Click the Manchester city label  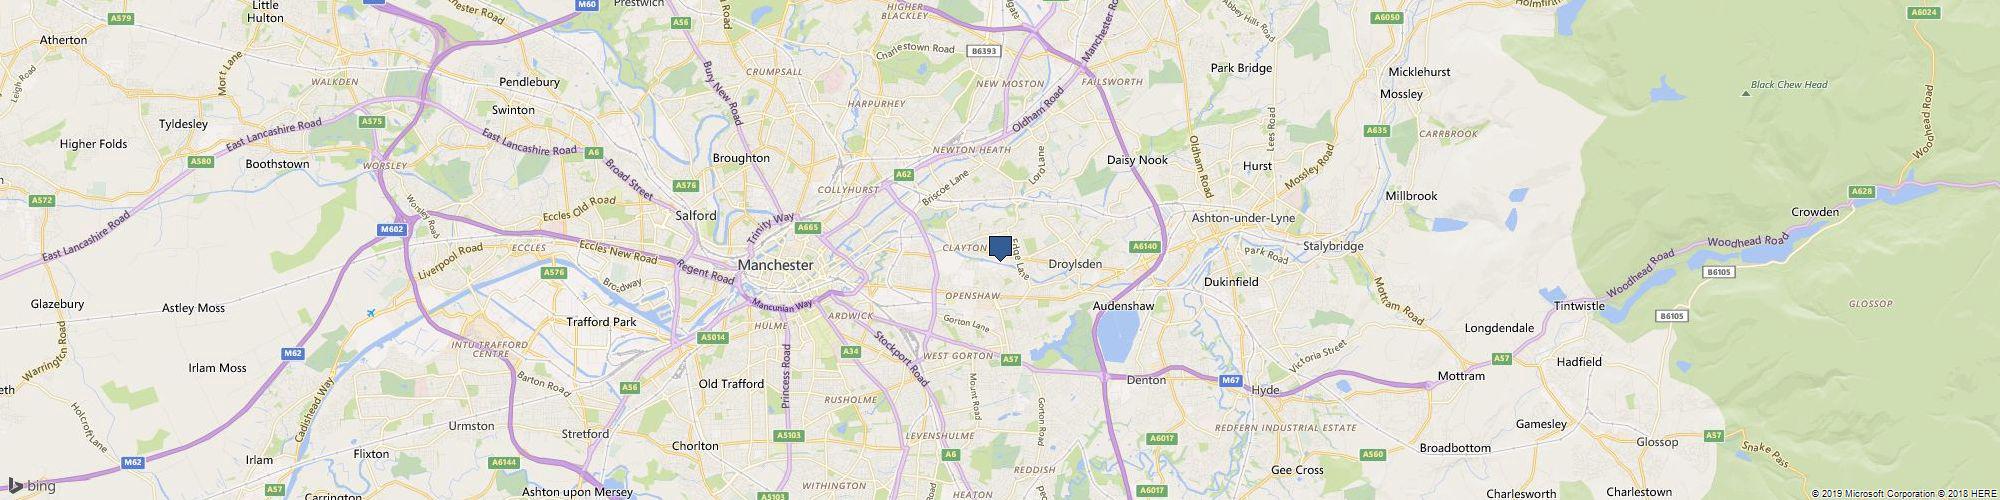pos(775,265)
